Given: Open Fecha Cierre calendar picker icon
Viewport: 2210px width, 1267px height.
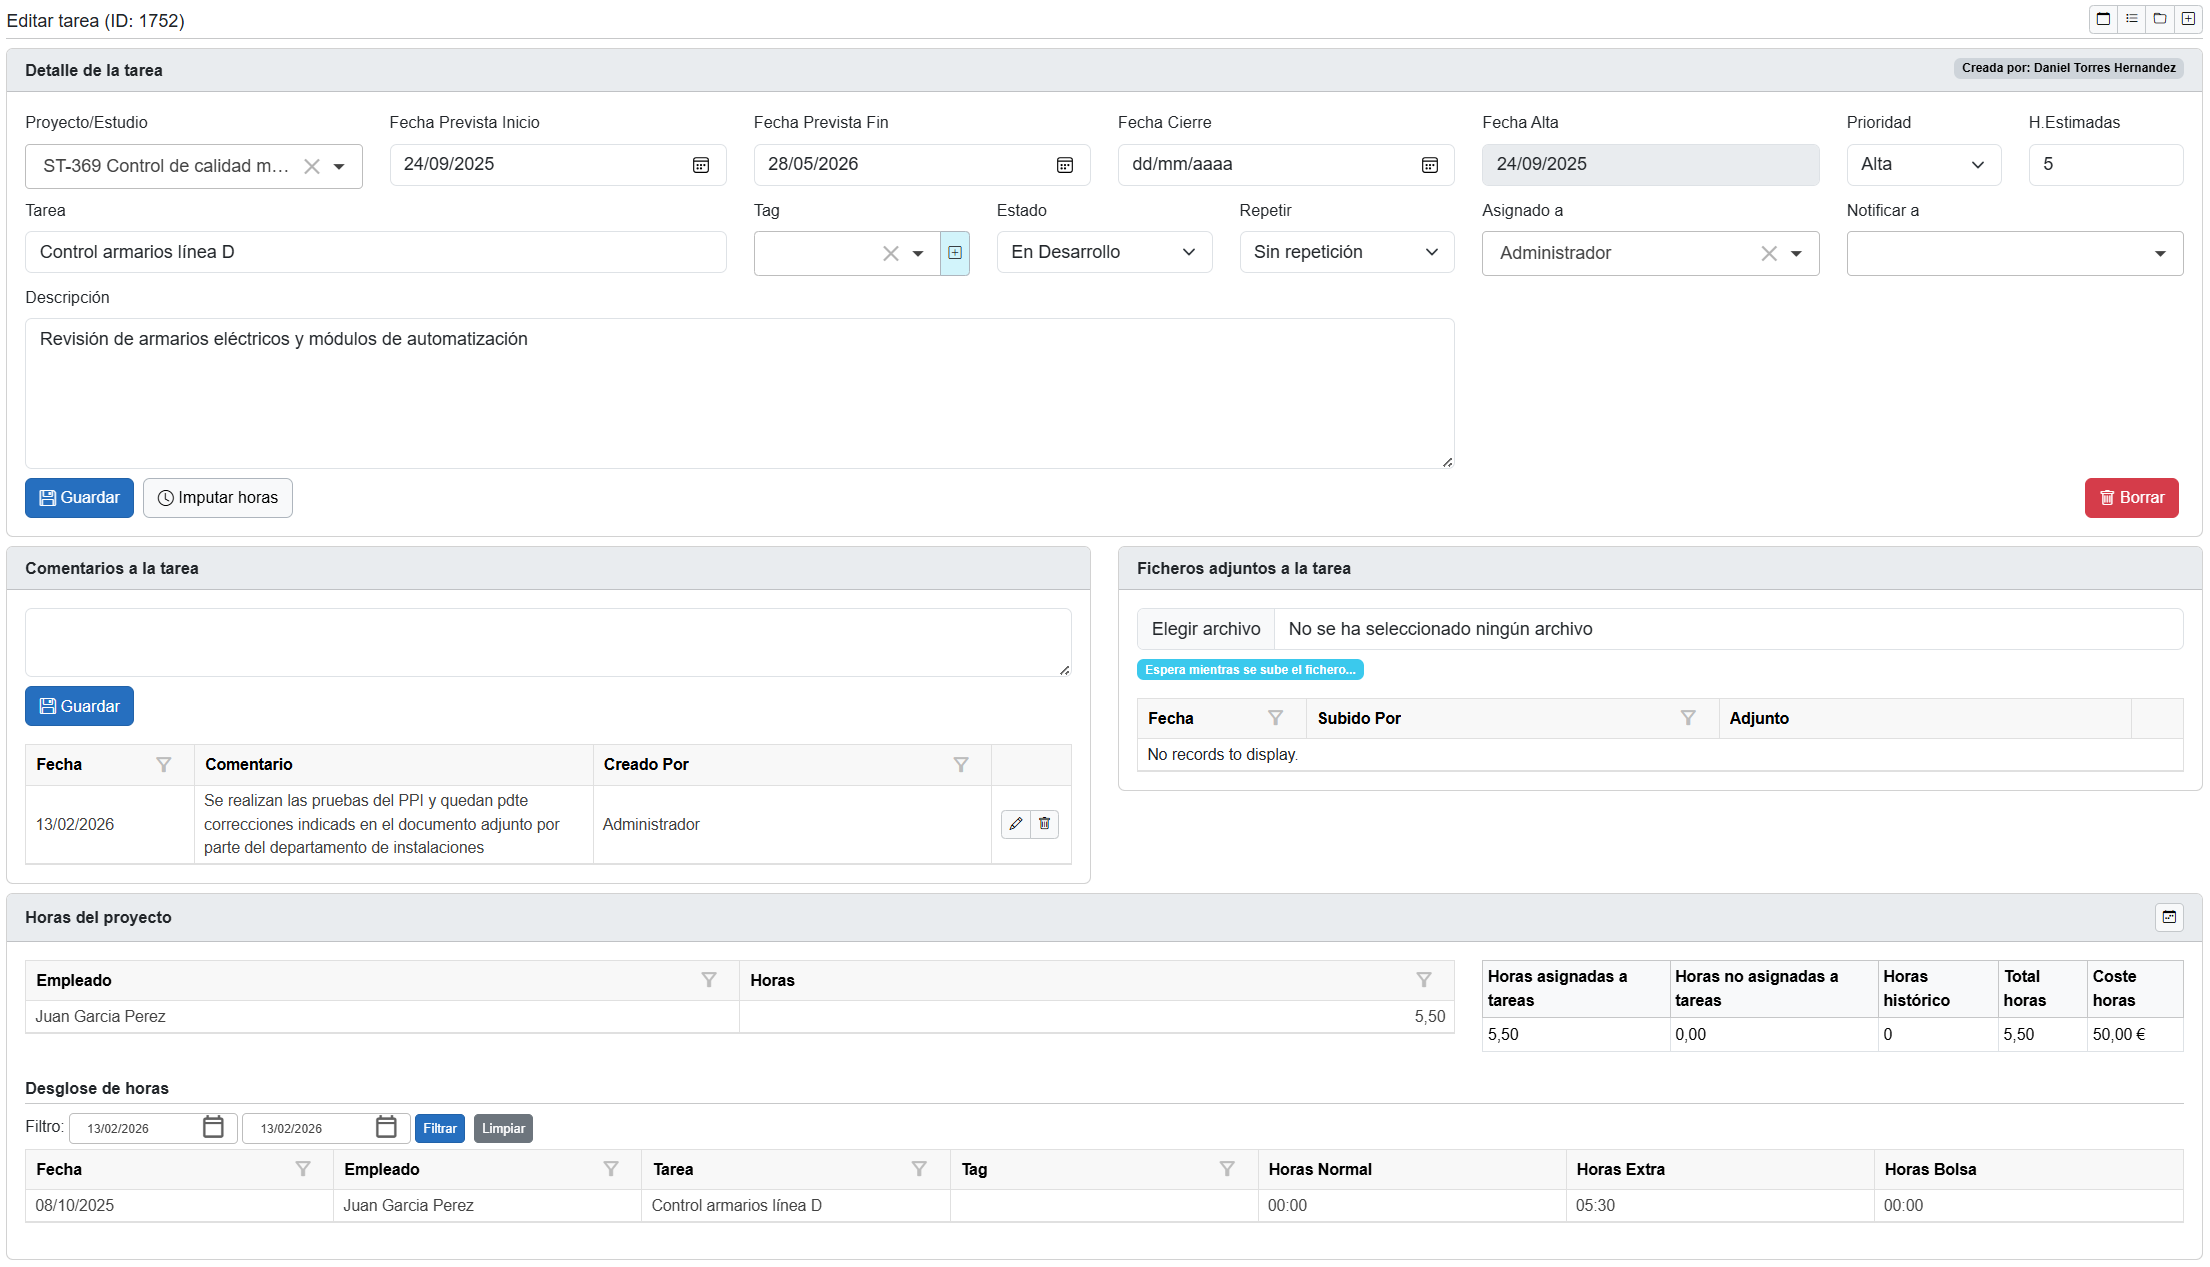Looking at the screenshot, I should (1429, 165).
